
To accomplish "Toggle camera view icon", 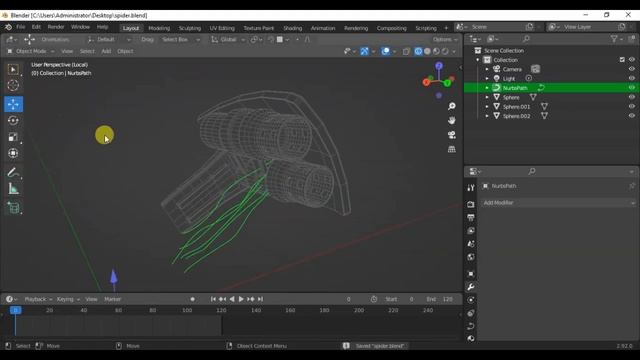I will pos(451,135).
